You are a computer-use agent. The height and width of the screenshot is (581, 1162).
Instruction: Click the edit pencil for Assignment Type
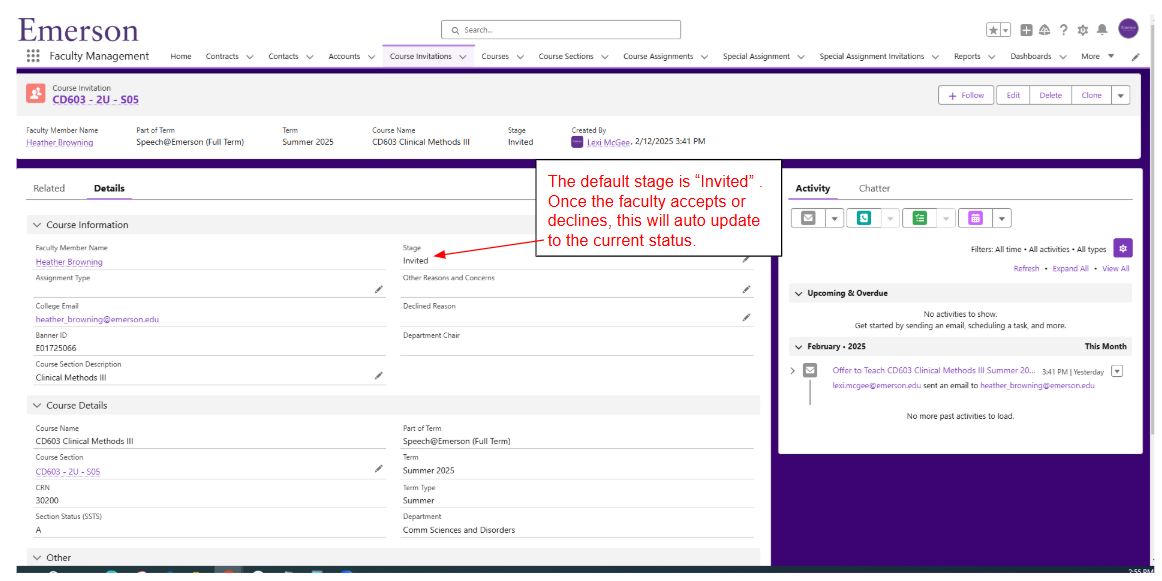click(x=379, y=289)
